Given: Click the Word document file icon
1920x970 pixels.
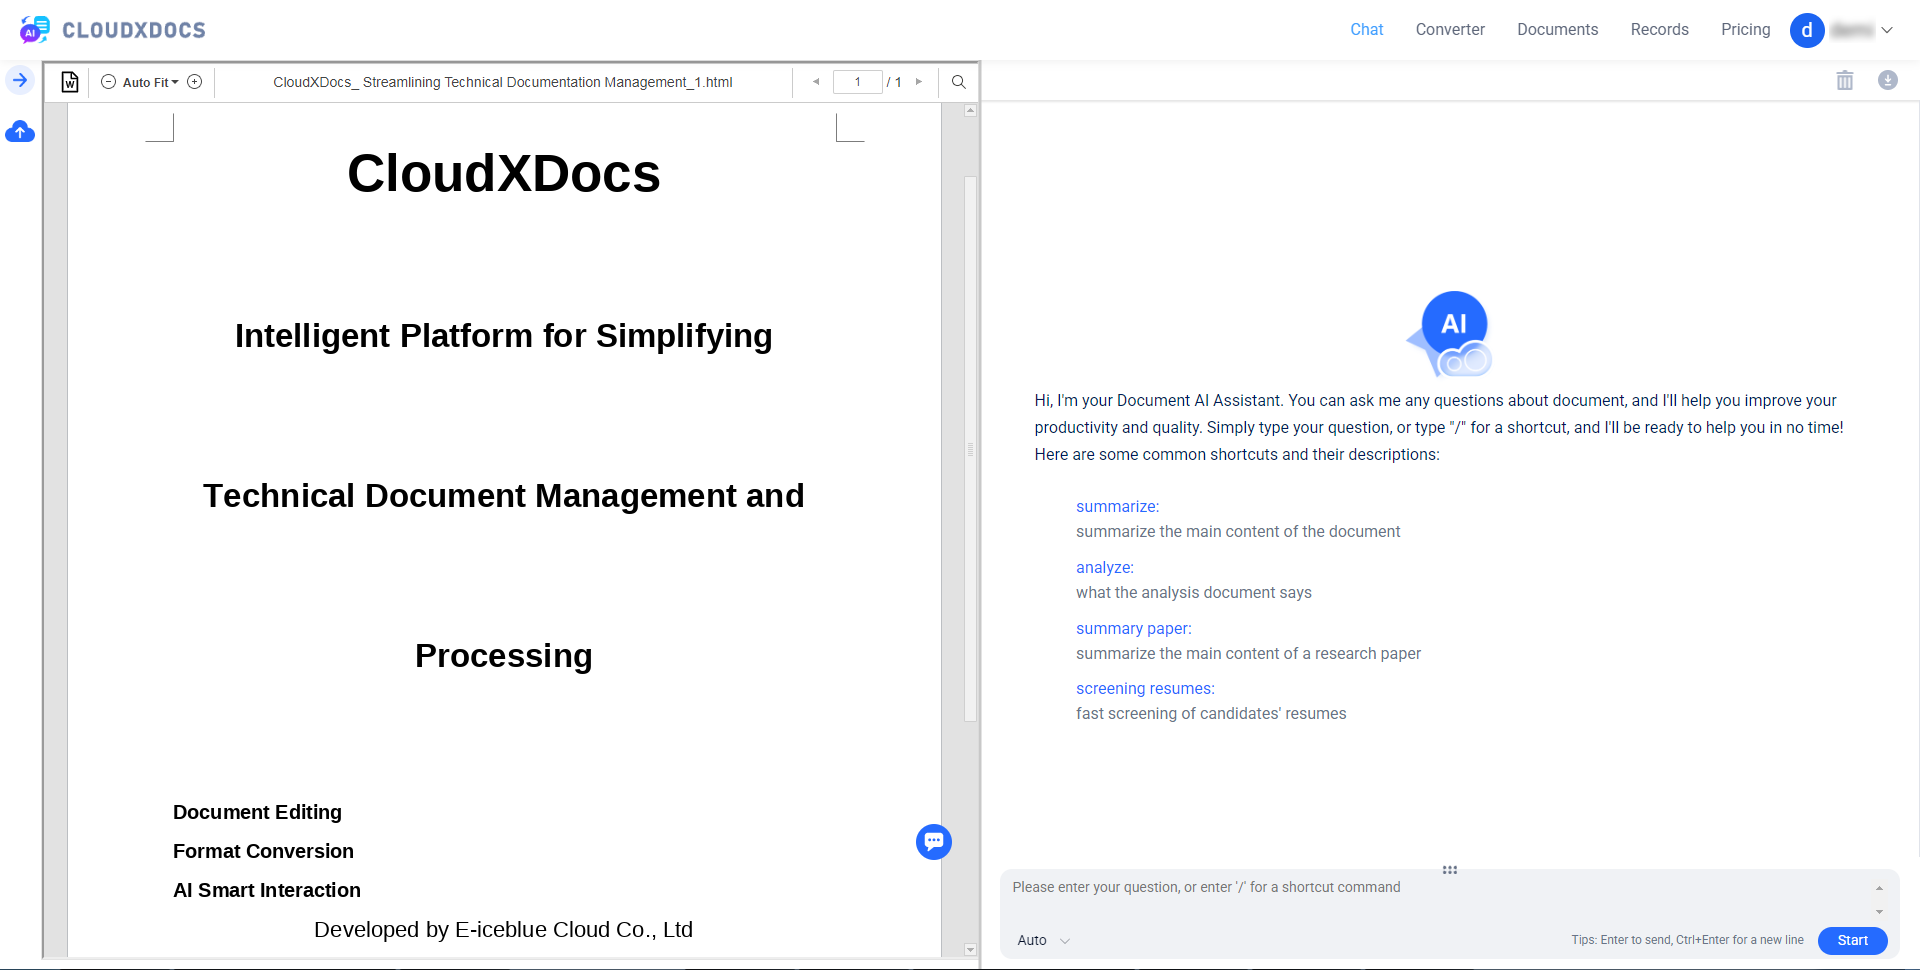Looking at the screenshot, I should (69, 82).
